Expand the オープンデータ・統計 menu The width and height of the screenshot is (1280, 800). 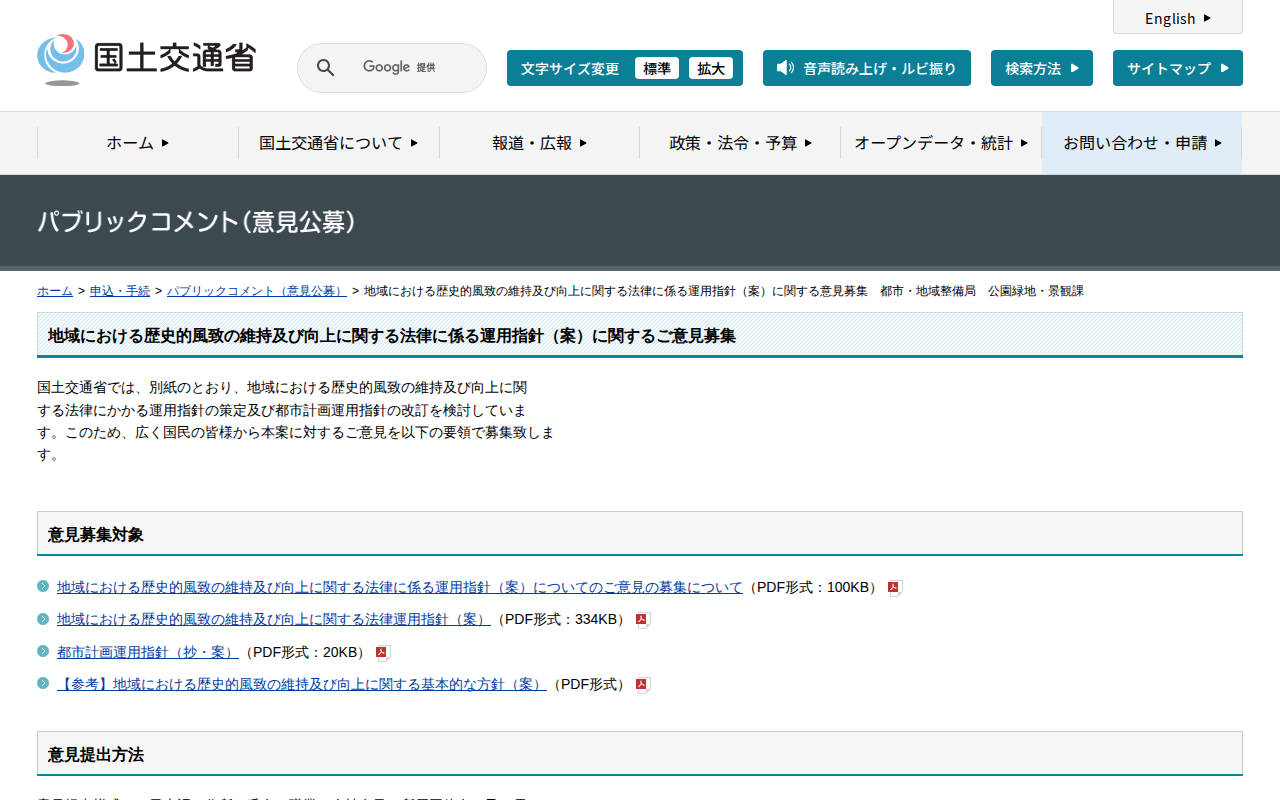point(940,143)
